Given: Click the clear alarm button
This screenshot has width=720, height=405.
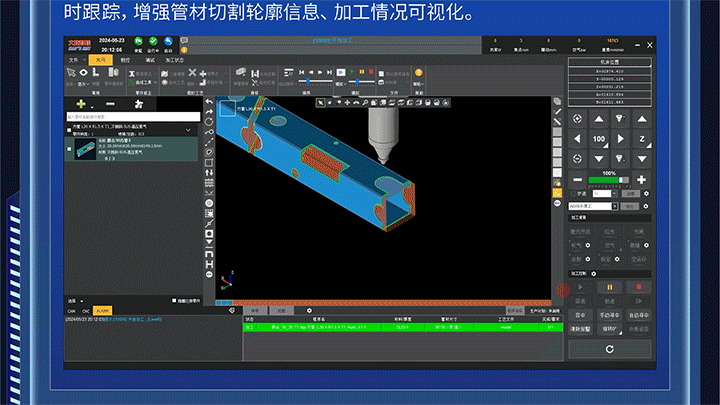Looking at the screenshot, I should coord(580,329).
